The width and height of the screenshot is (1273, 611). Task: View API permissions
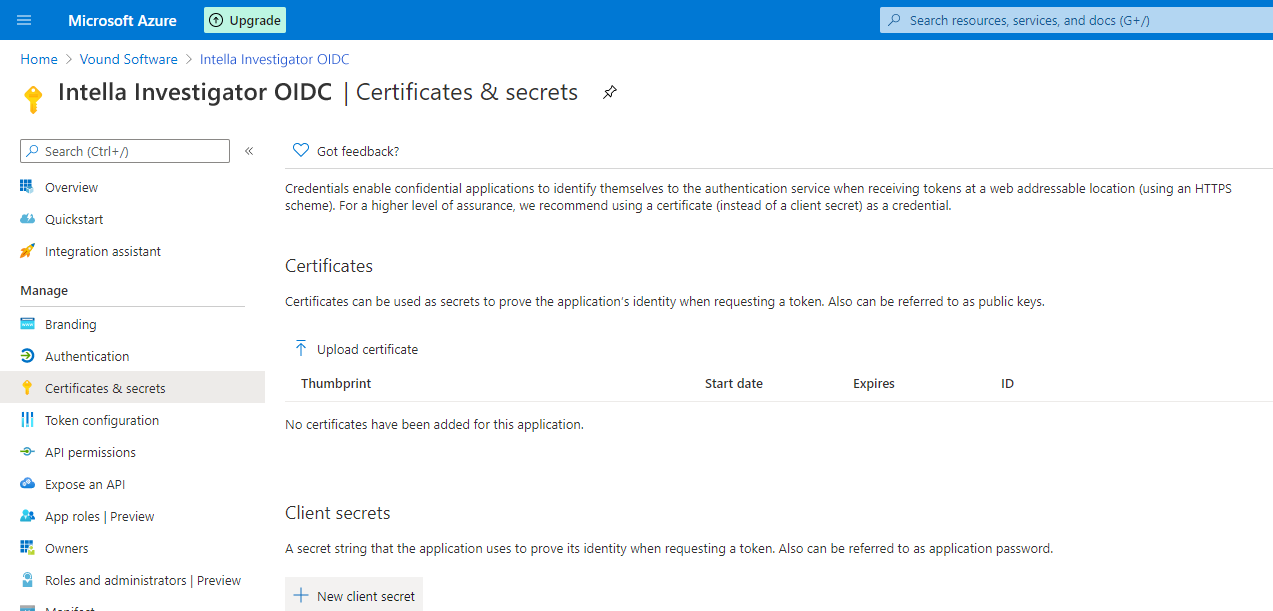tap(88, 452)
